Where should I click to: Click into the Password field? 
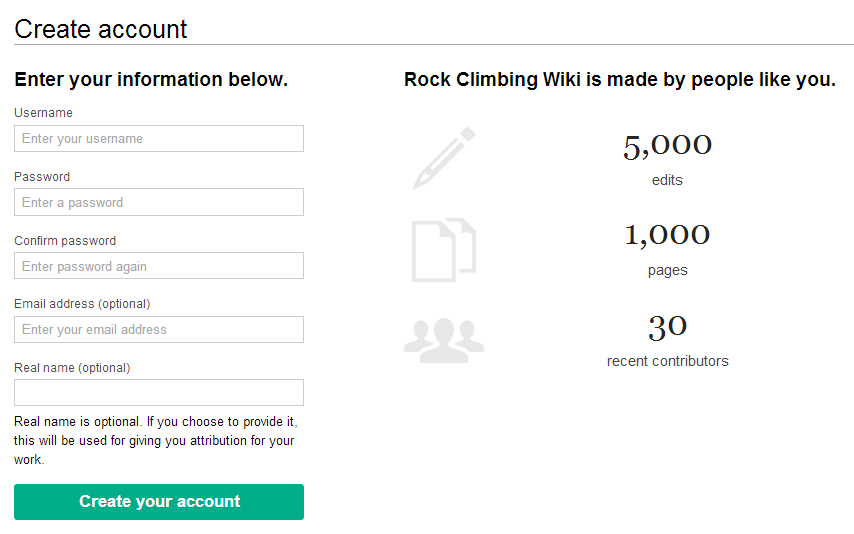tap(159, 203)
